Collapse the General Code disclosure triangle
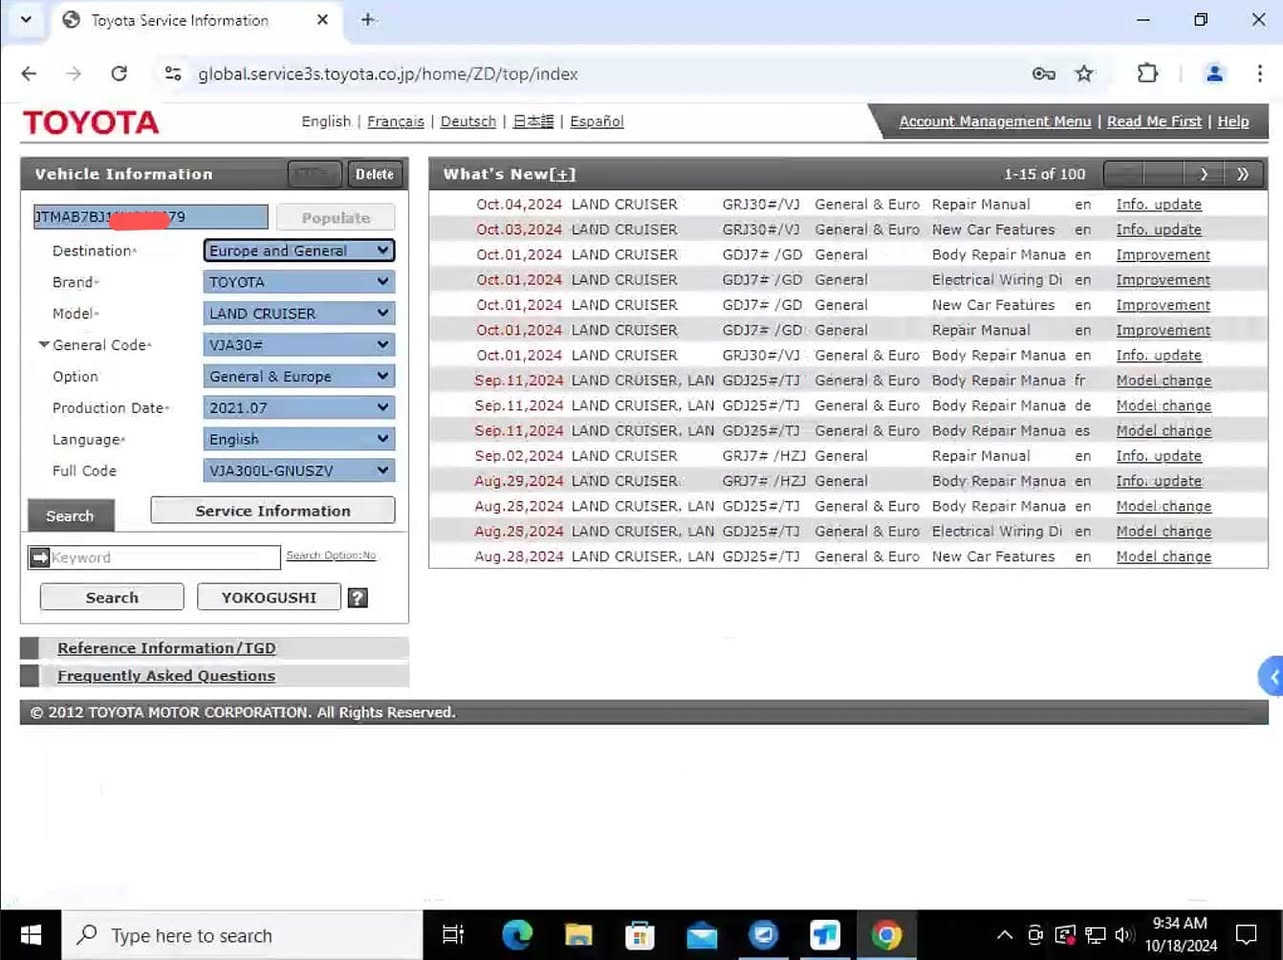Image resolution: width=1283 pixels, height=960 pixels. [43, 344]
